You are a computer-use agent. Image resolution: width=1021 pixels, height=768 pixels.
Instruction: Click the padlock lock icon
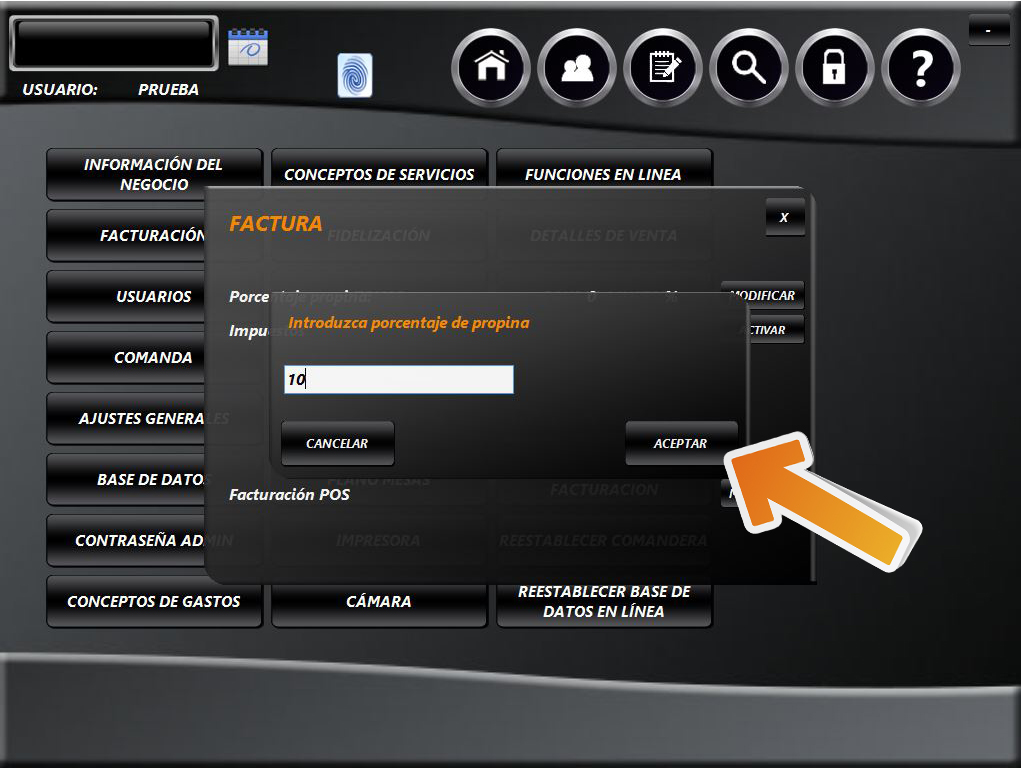(834, 68)
